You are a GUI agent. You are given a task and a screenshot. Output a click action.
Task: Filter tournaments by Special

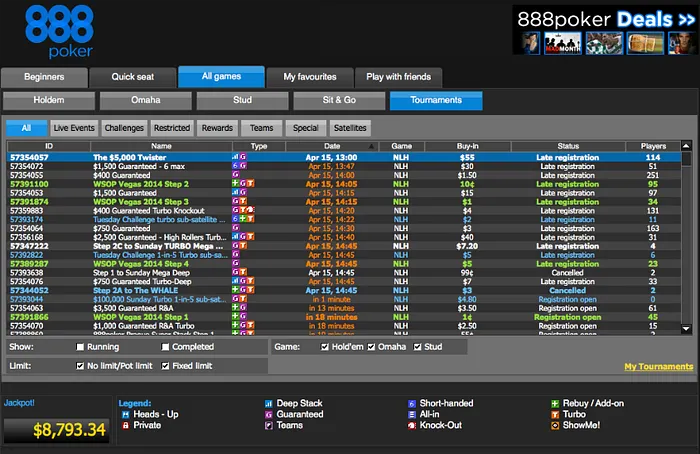306,128
